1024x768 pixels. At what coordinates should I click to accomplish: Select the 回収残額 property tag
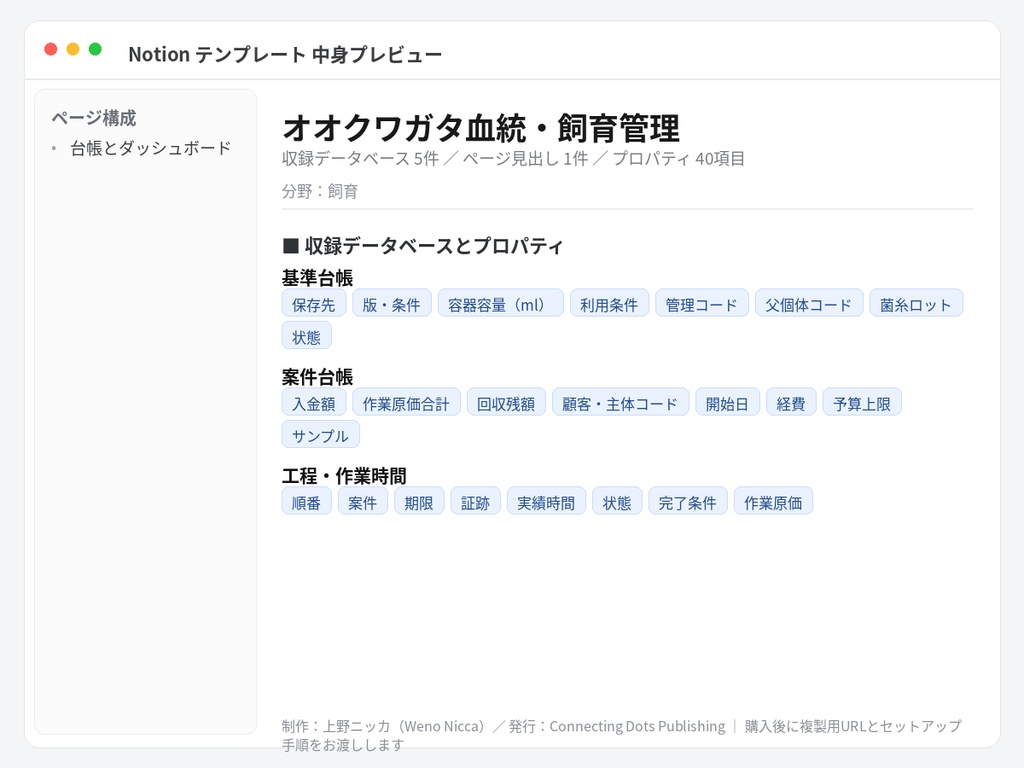point(506,402)
